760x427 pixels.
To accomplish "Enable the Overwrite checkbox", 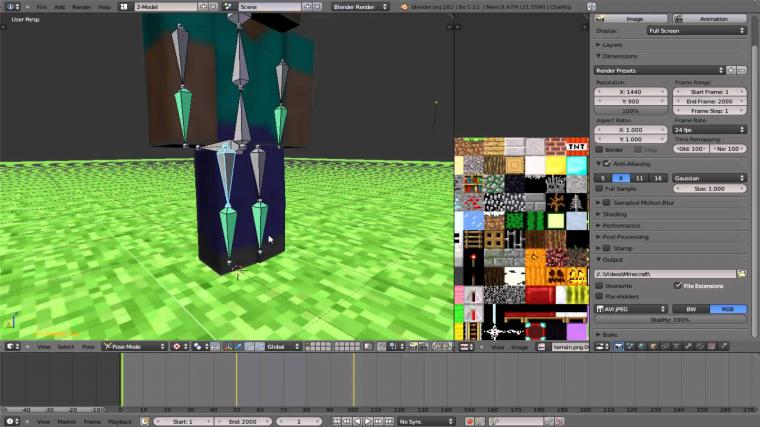I will point(600,286).
